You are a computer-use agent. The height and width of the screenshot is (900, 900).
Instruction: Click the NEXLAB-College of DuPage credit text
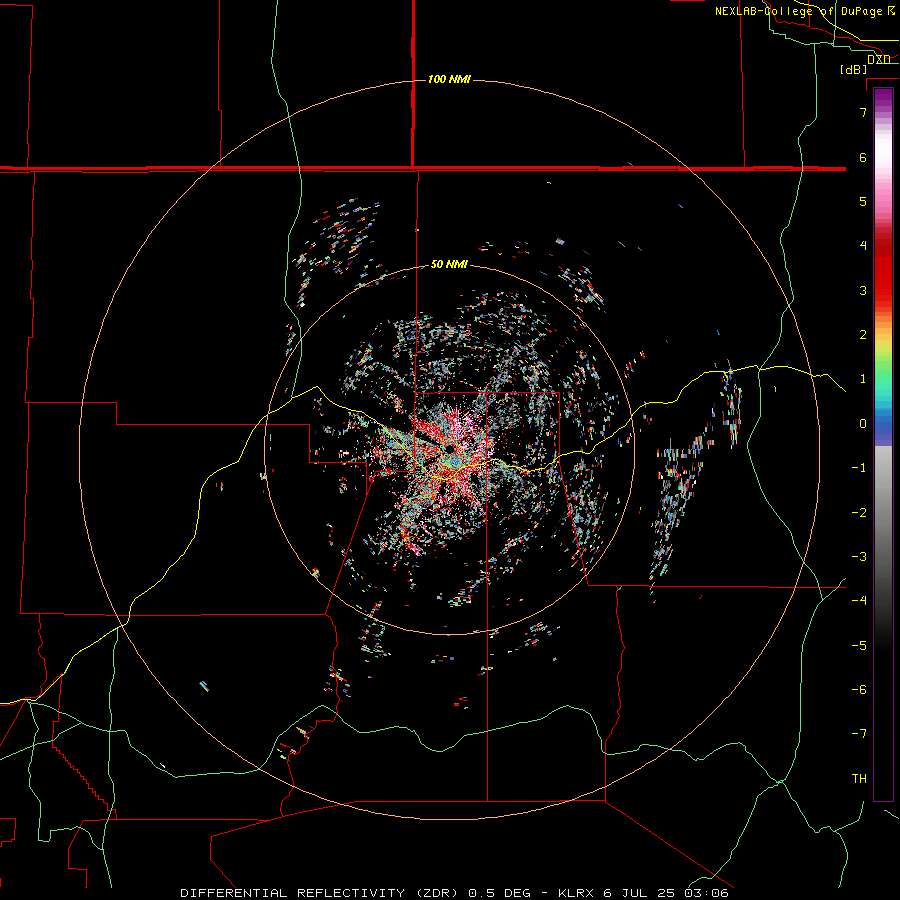[798, 11]
